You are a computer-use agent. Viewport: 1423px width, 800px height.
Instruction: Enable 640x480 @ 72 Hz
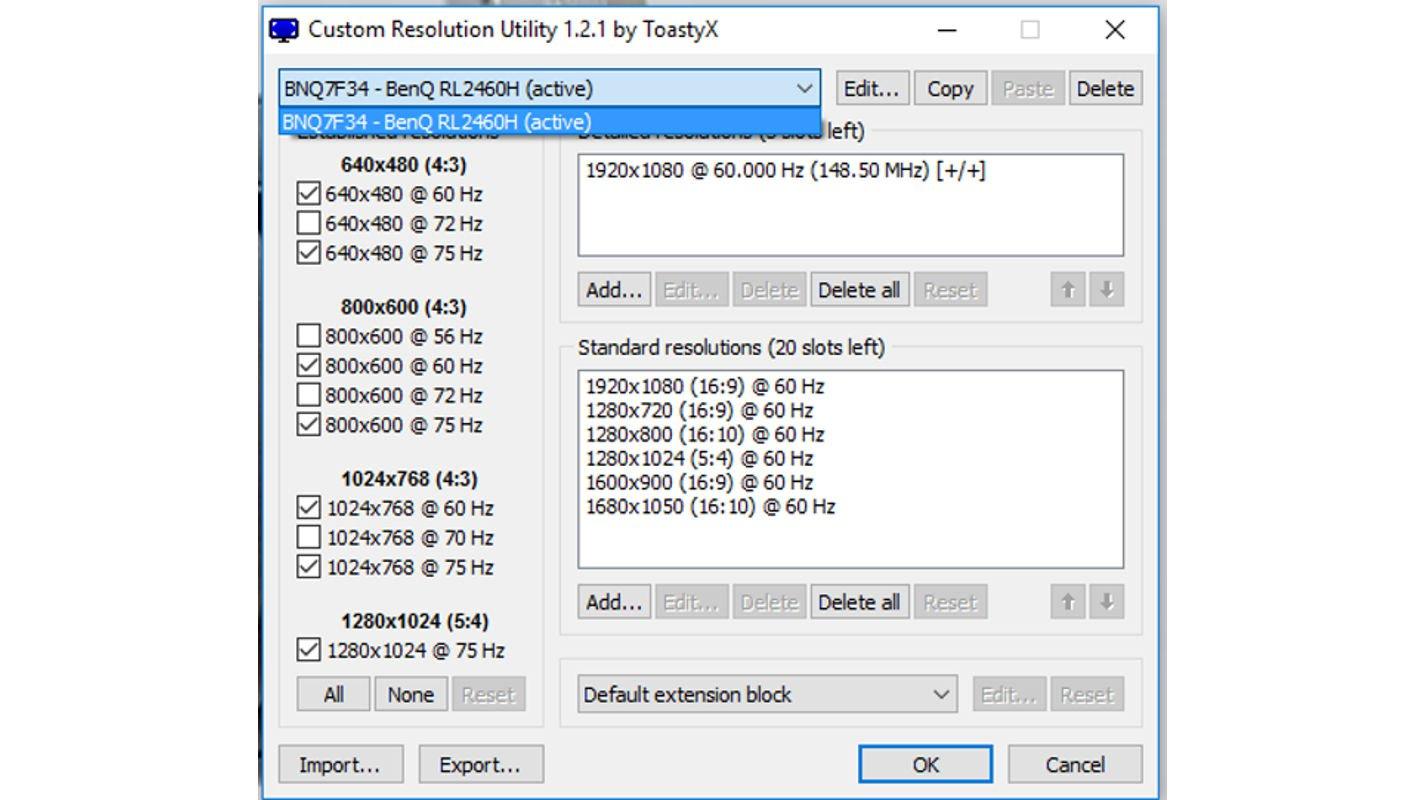click(309, 223)
